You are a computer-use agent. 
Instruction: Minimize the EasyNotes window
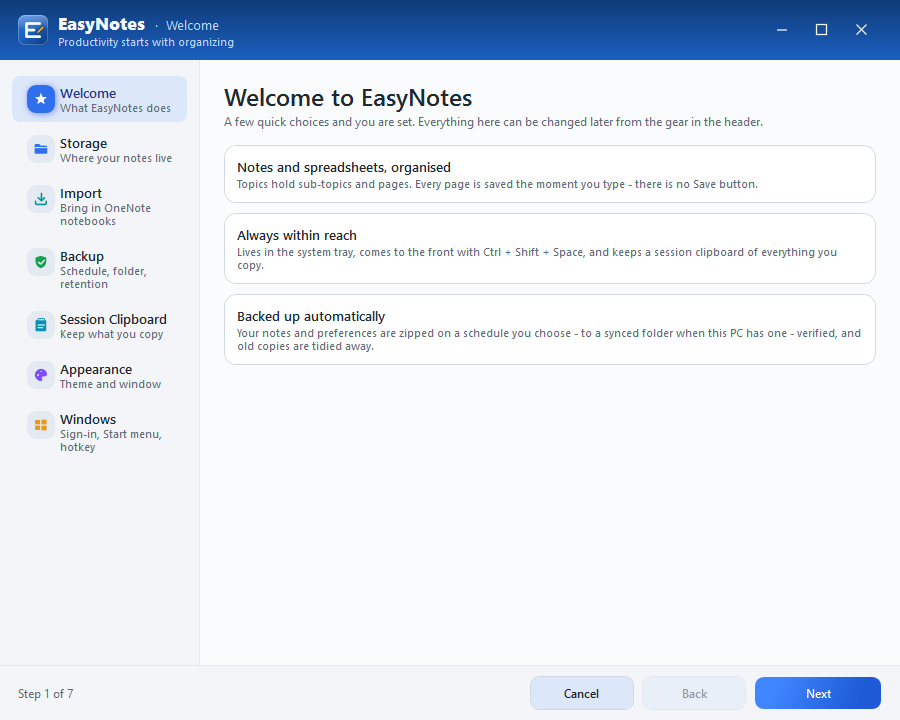click(x=782, y=30)
